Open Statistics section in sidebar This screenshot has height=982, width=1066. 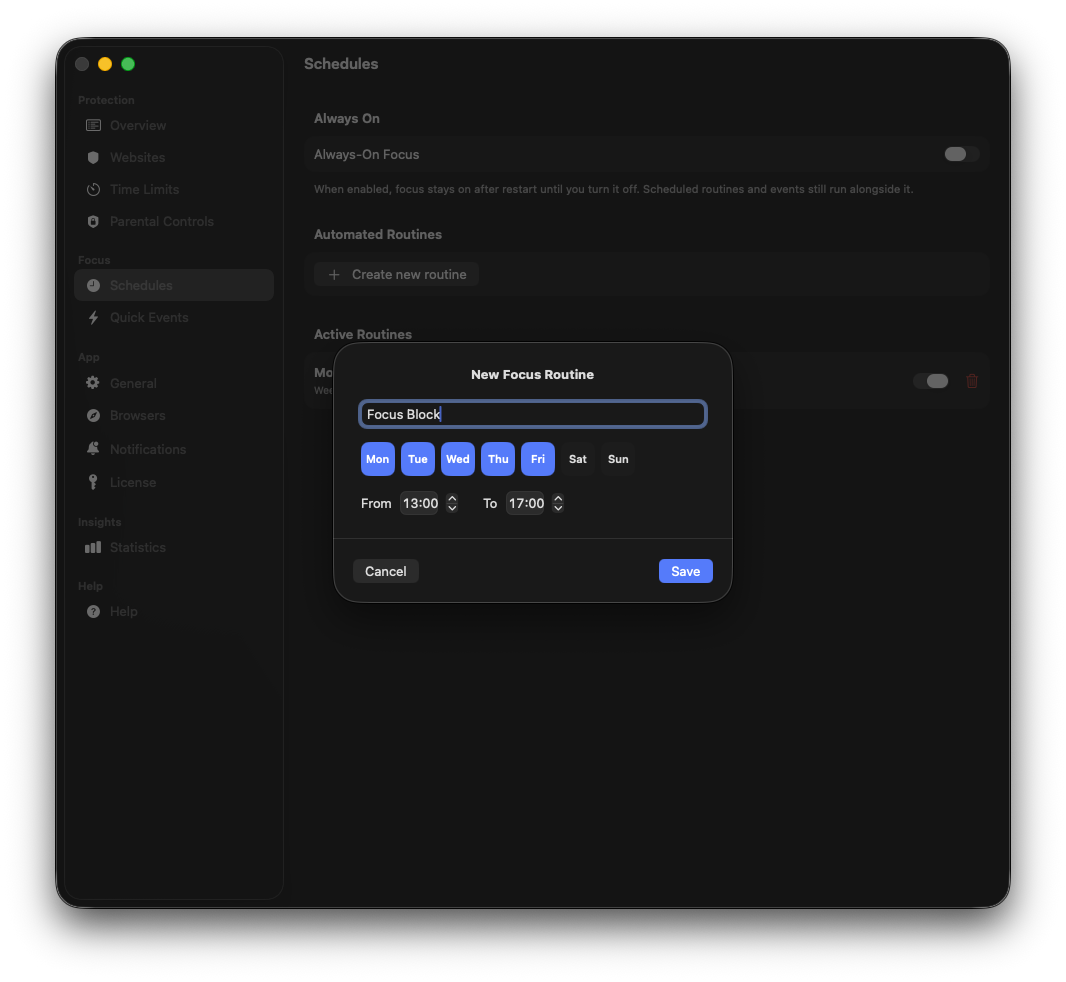[x=174, y=547]
